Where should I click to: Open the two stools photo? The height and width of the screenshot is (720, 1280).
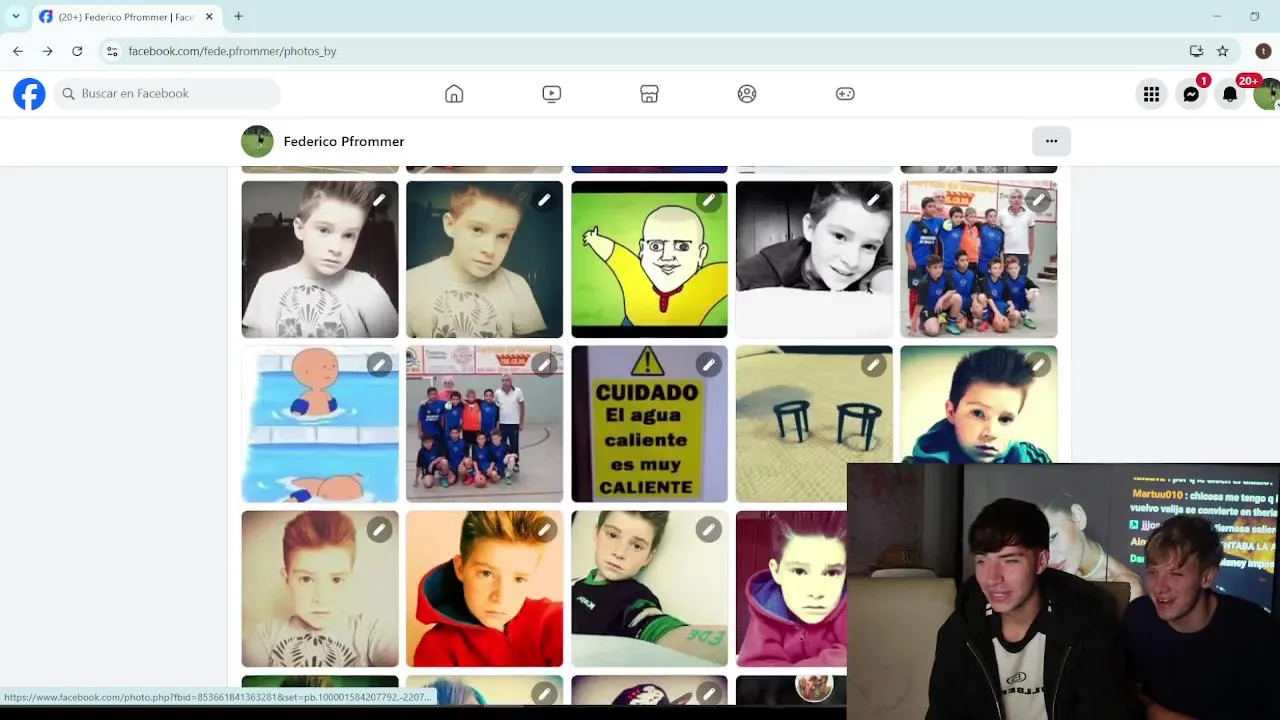814,424
